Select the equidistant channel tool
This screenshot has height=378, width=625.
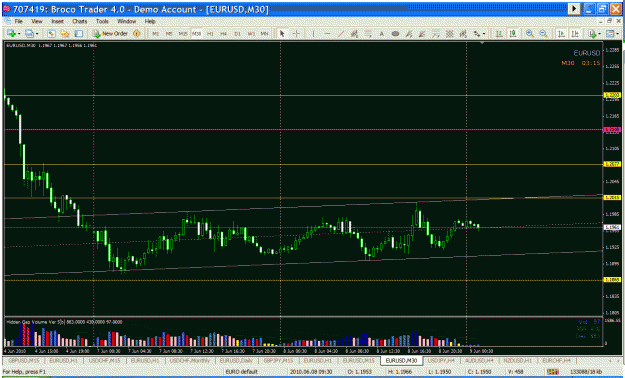point(354,34)
